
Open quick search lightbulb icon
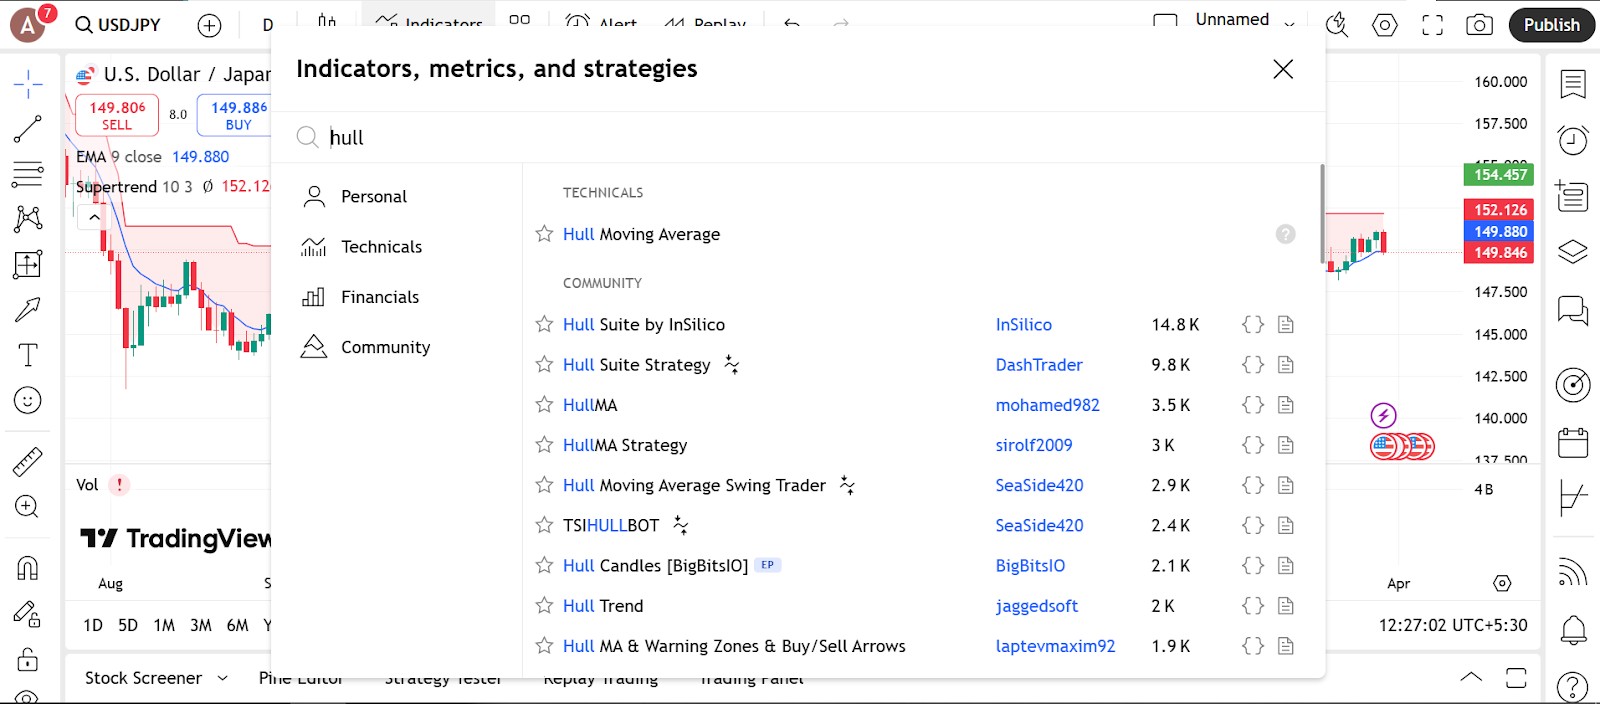1337,25
